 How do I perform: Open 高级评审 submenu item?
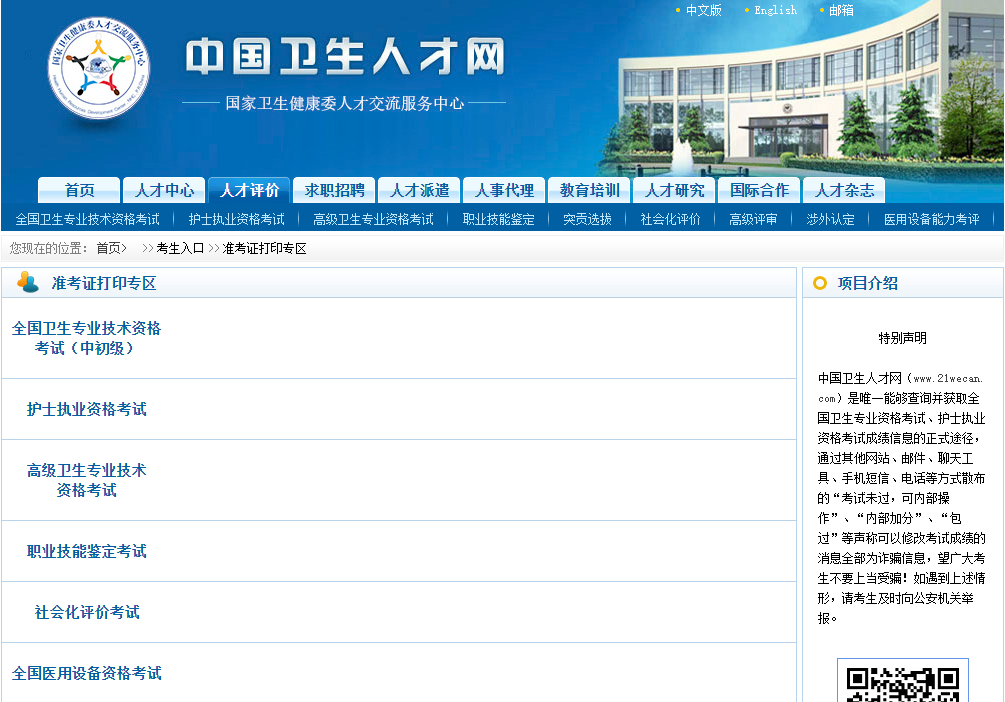point(753,219)
